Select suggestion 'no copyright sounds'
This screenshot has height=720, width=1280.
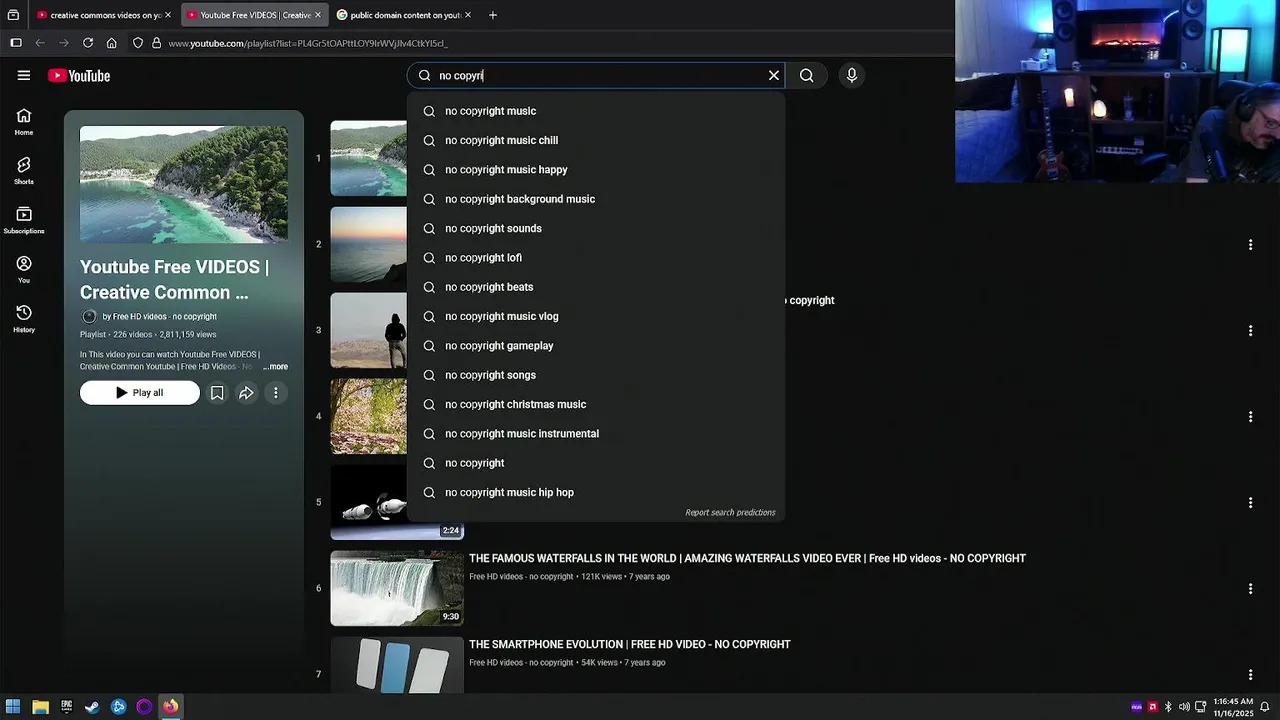pos(596,228)
